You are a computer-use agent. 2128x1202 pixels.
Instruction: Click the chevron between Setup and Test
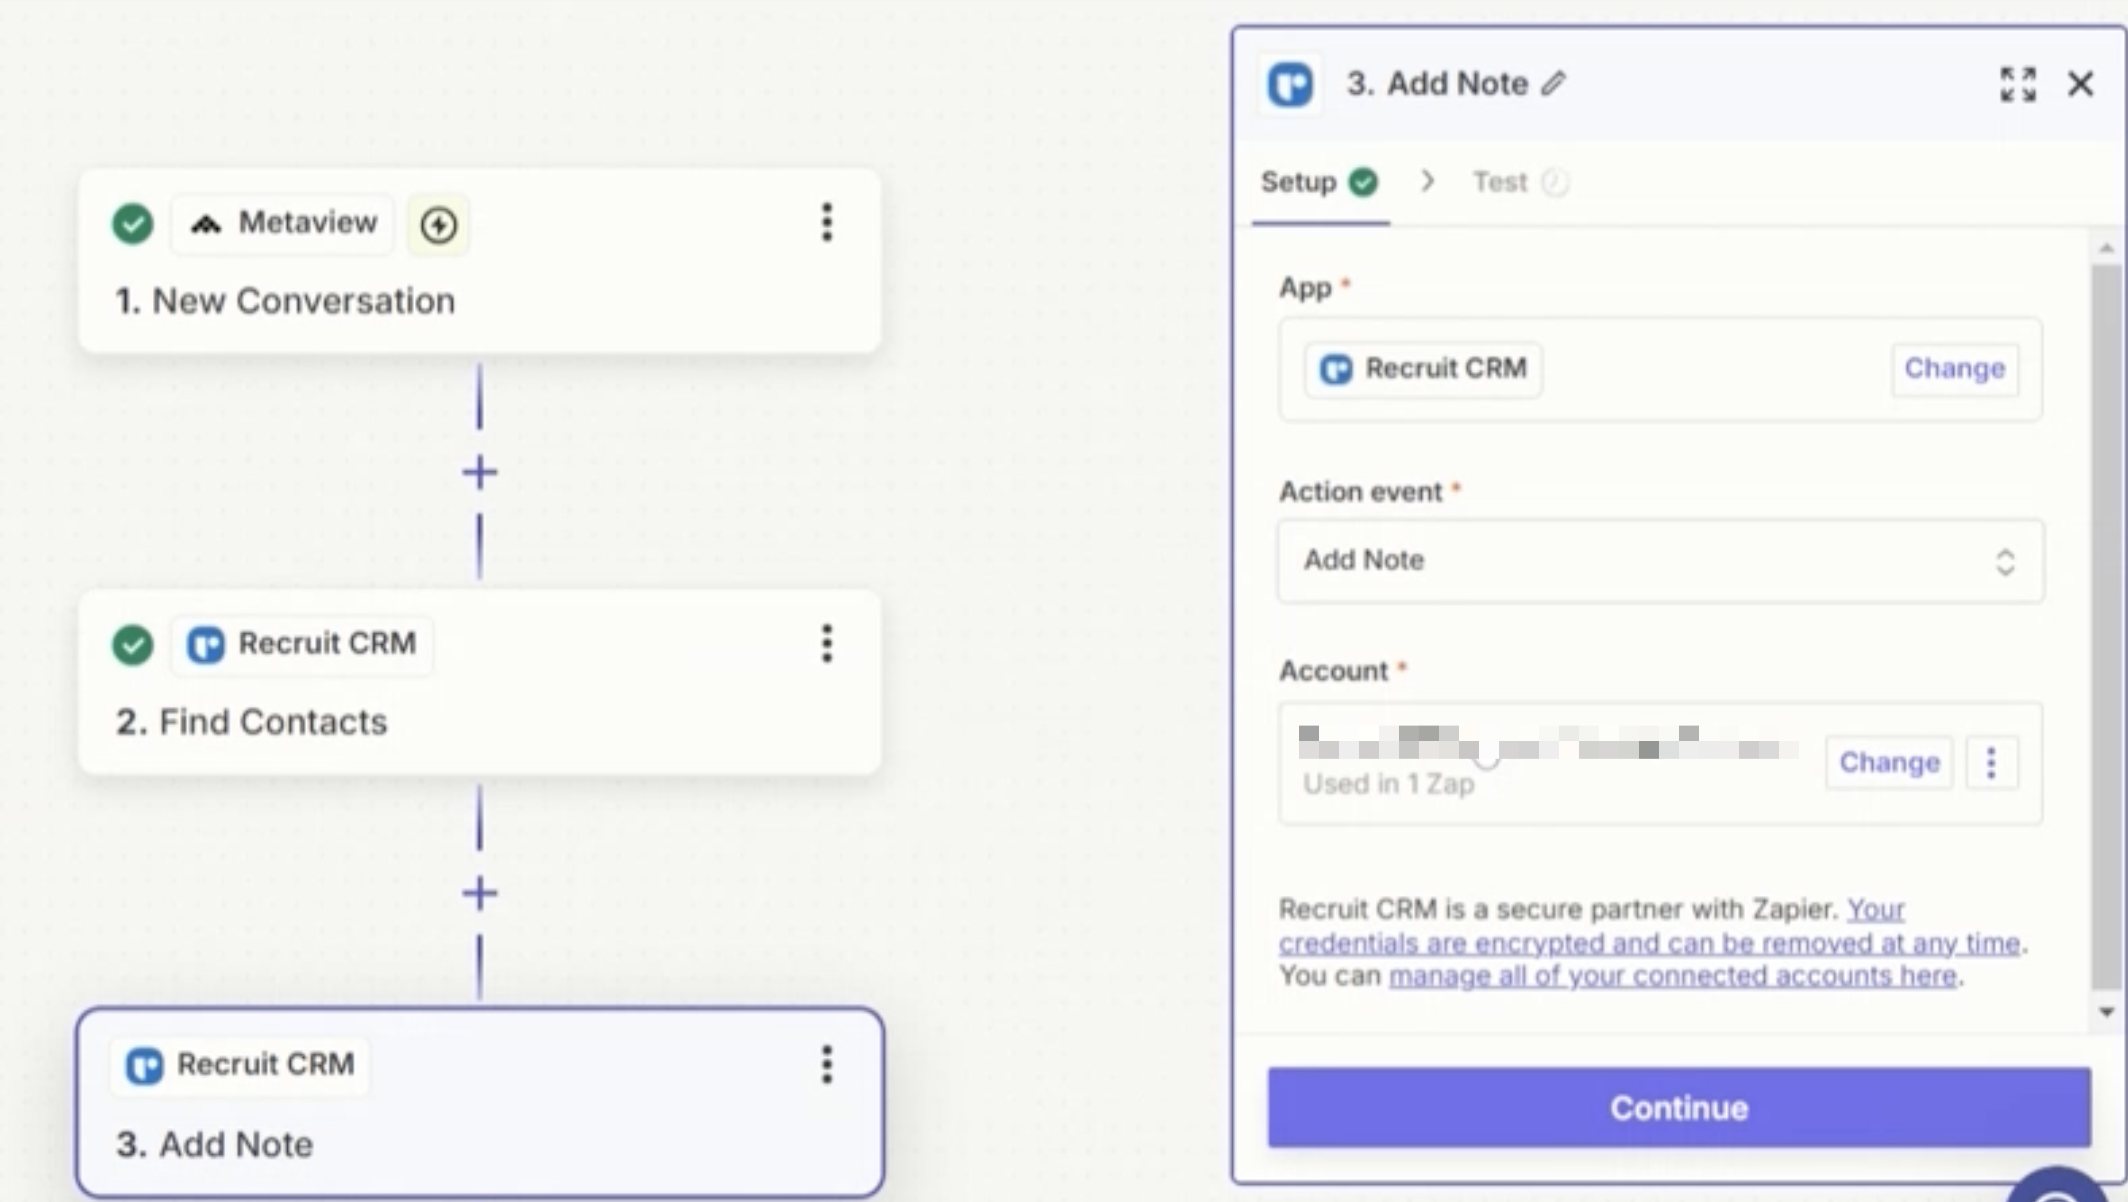tap(1427, 181)
